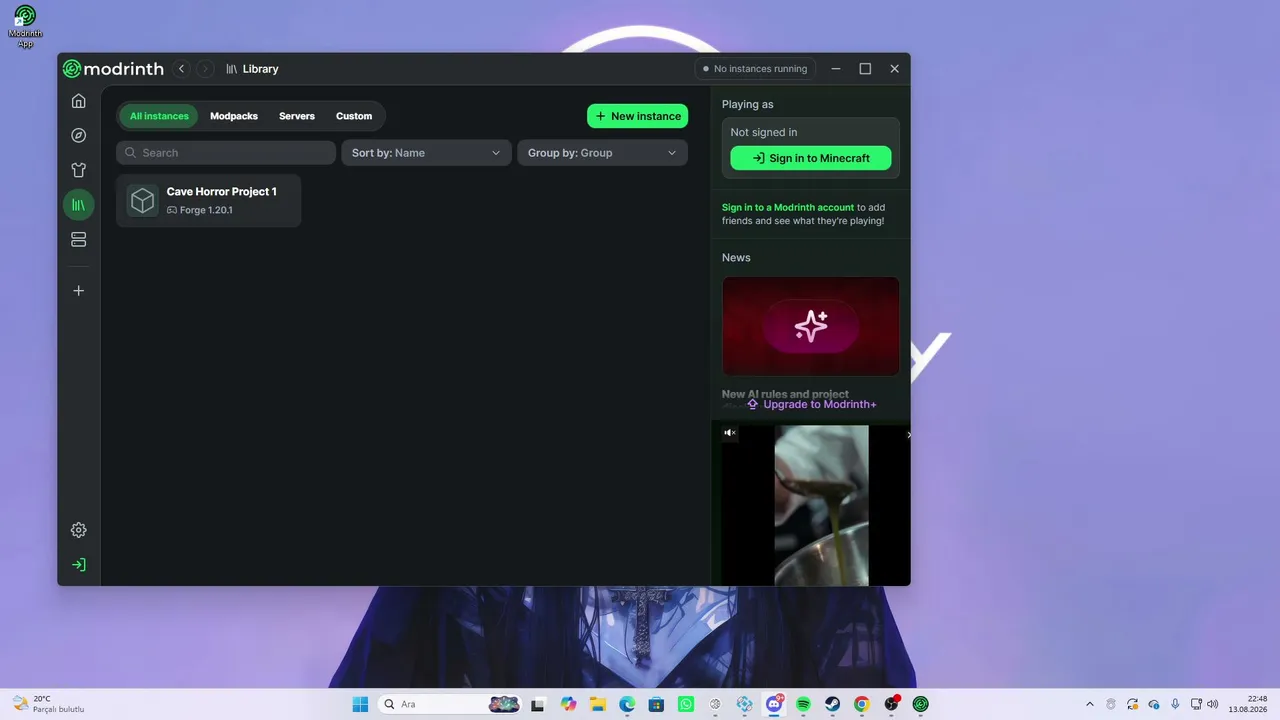Open the Library sidebar icon
Viewport: 1280px width, 720px height.
[x=79, y=205]
